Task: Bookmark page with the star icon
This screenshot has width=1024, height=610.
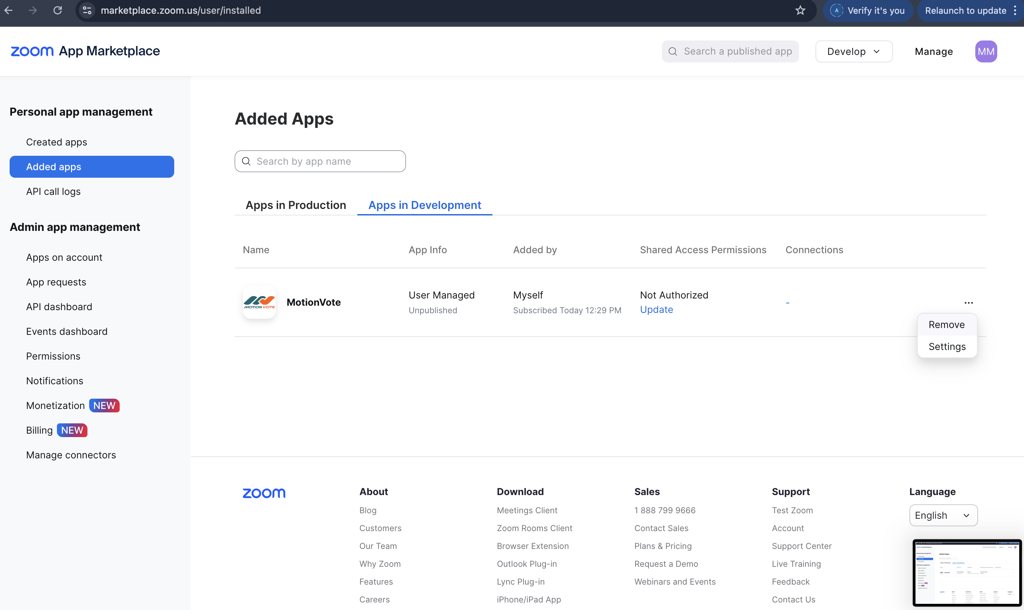Action: (800, 10)
